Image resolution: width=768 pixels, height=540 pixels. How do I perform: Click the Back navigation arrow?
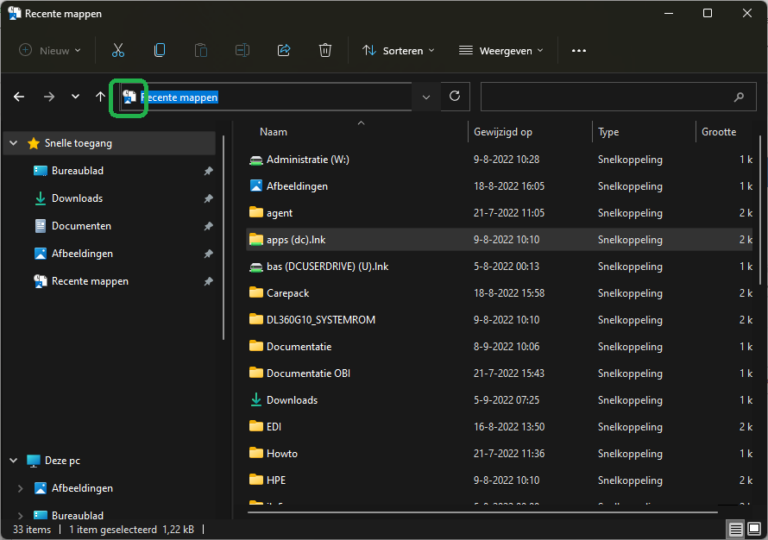(19, 97)
